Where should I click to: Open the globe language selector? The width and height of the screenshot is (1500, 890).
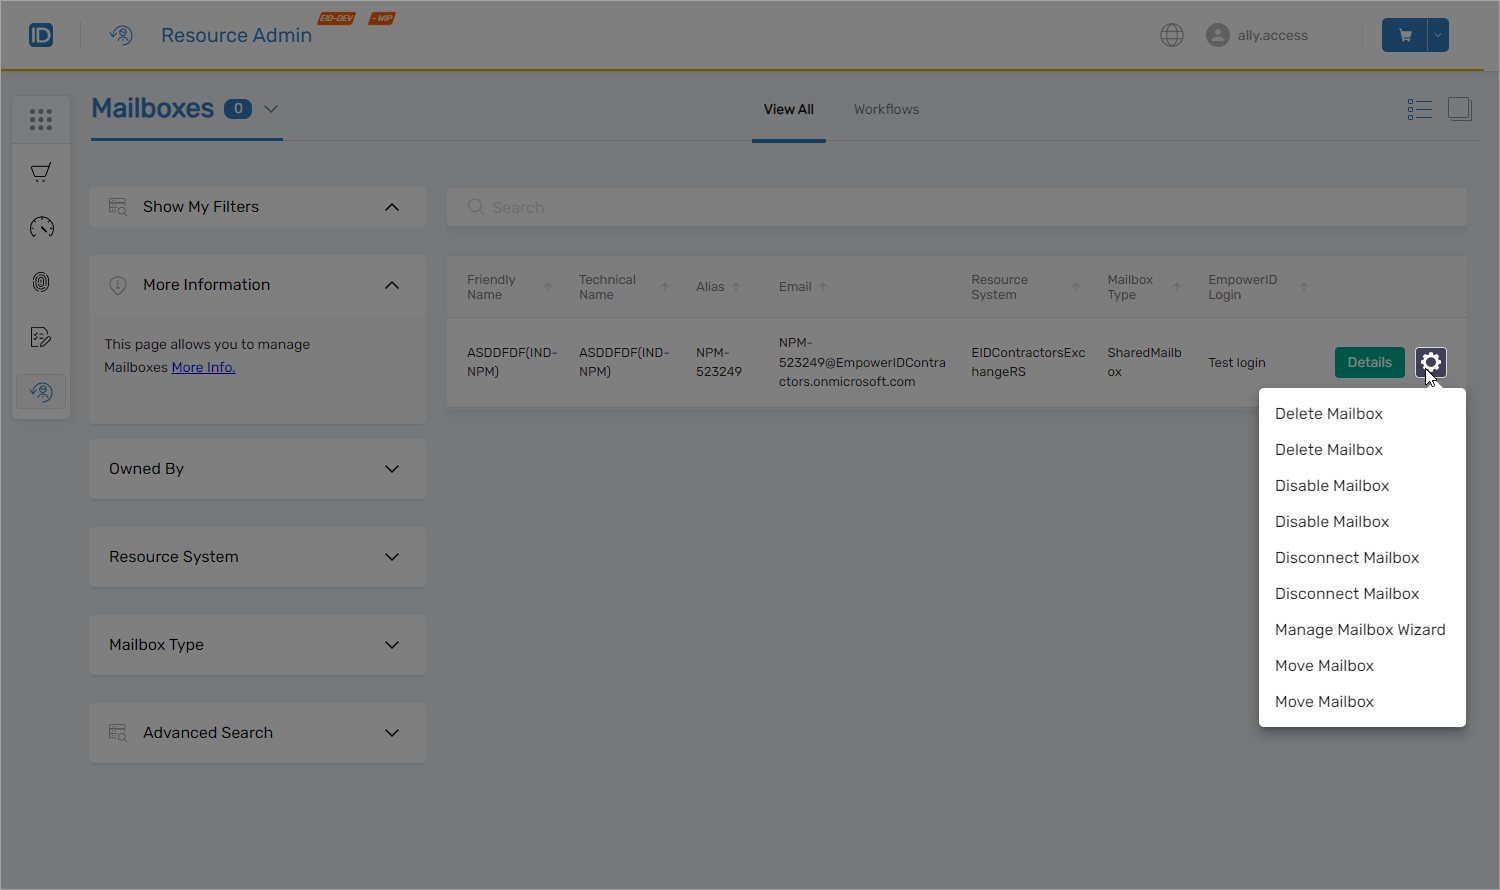pos(1171,34)
